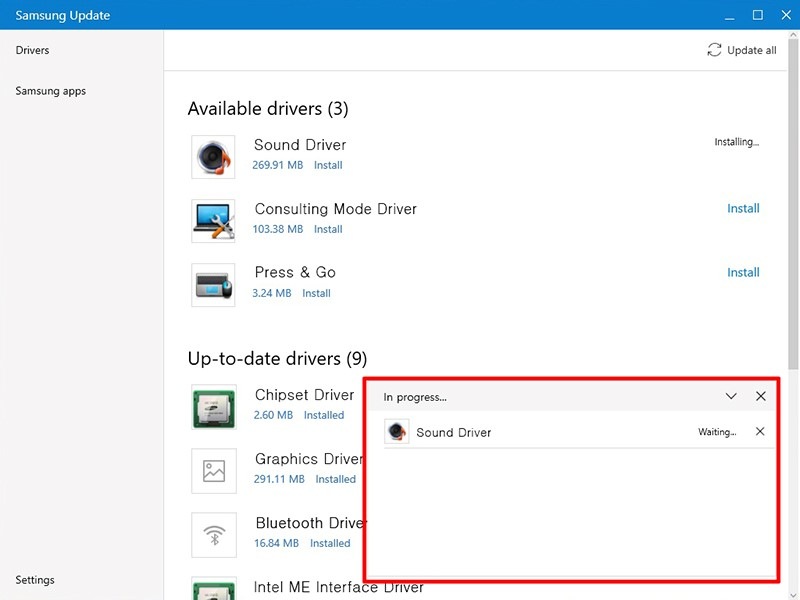800x600 pixels.
Task: Click the 291.11 MB size text
Action: [279, 479]
